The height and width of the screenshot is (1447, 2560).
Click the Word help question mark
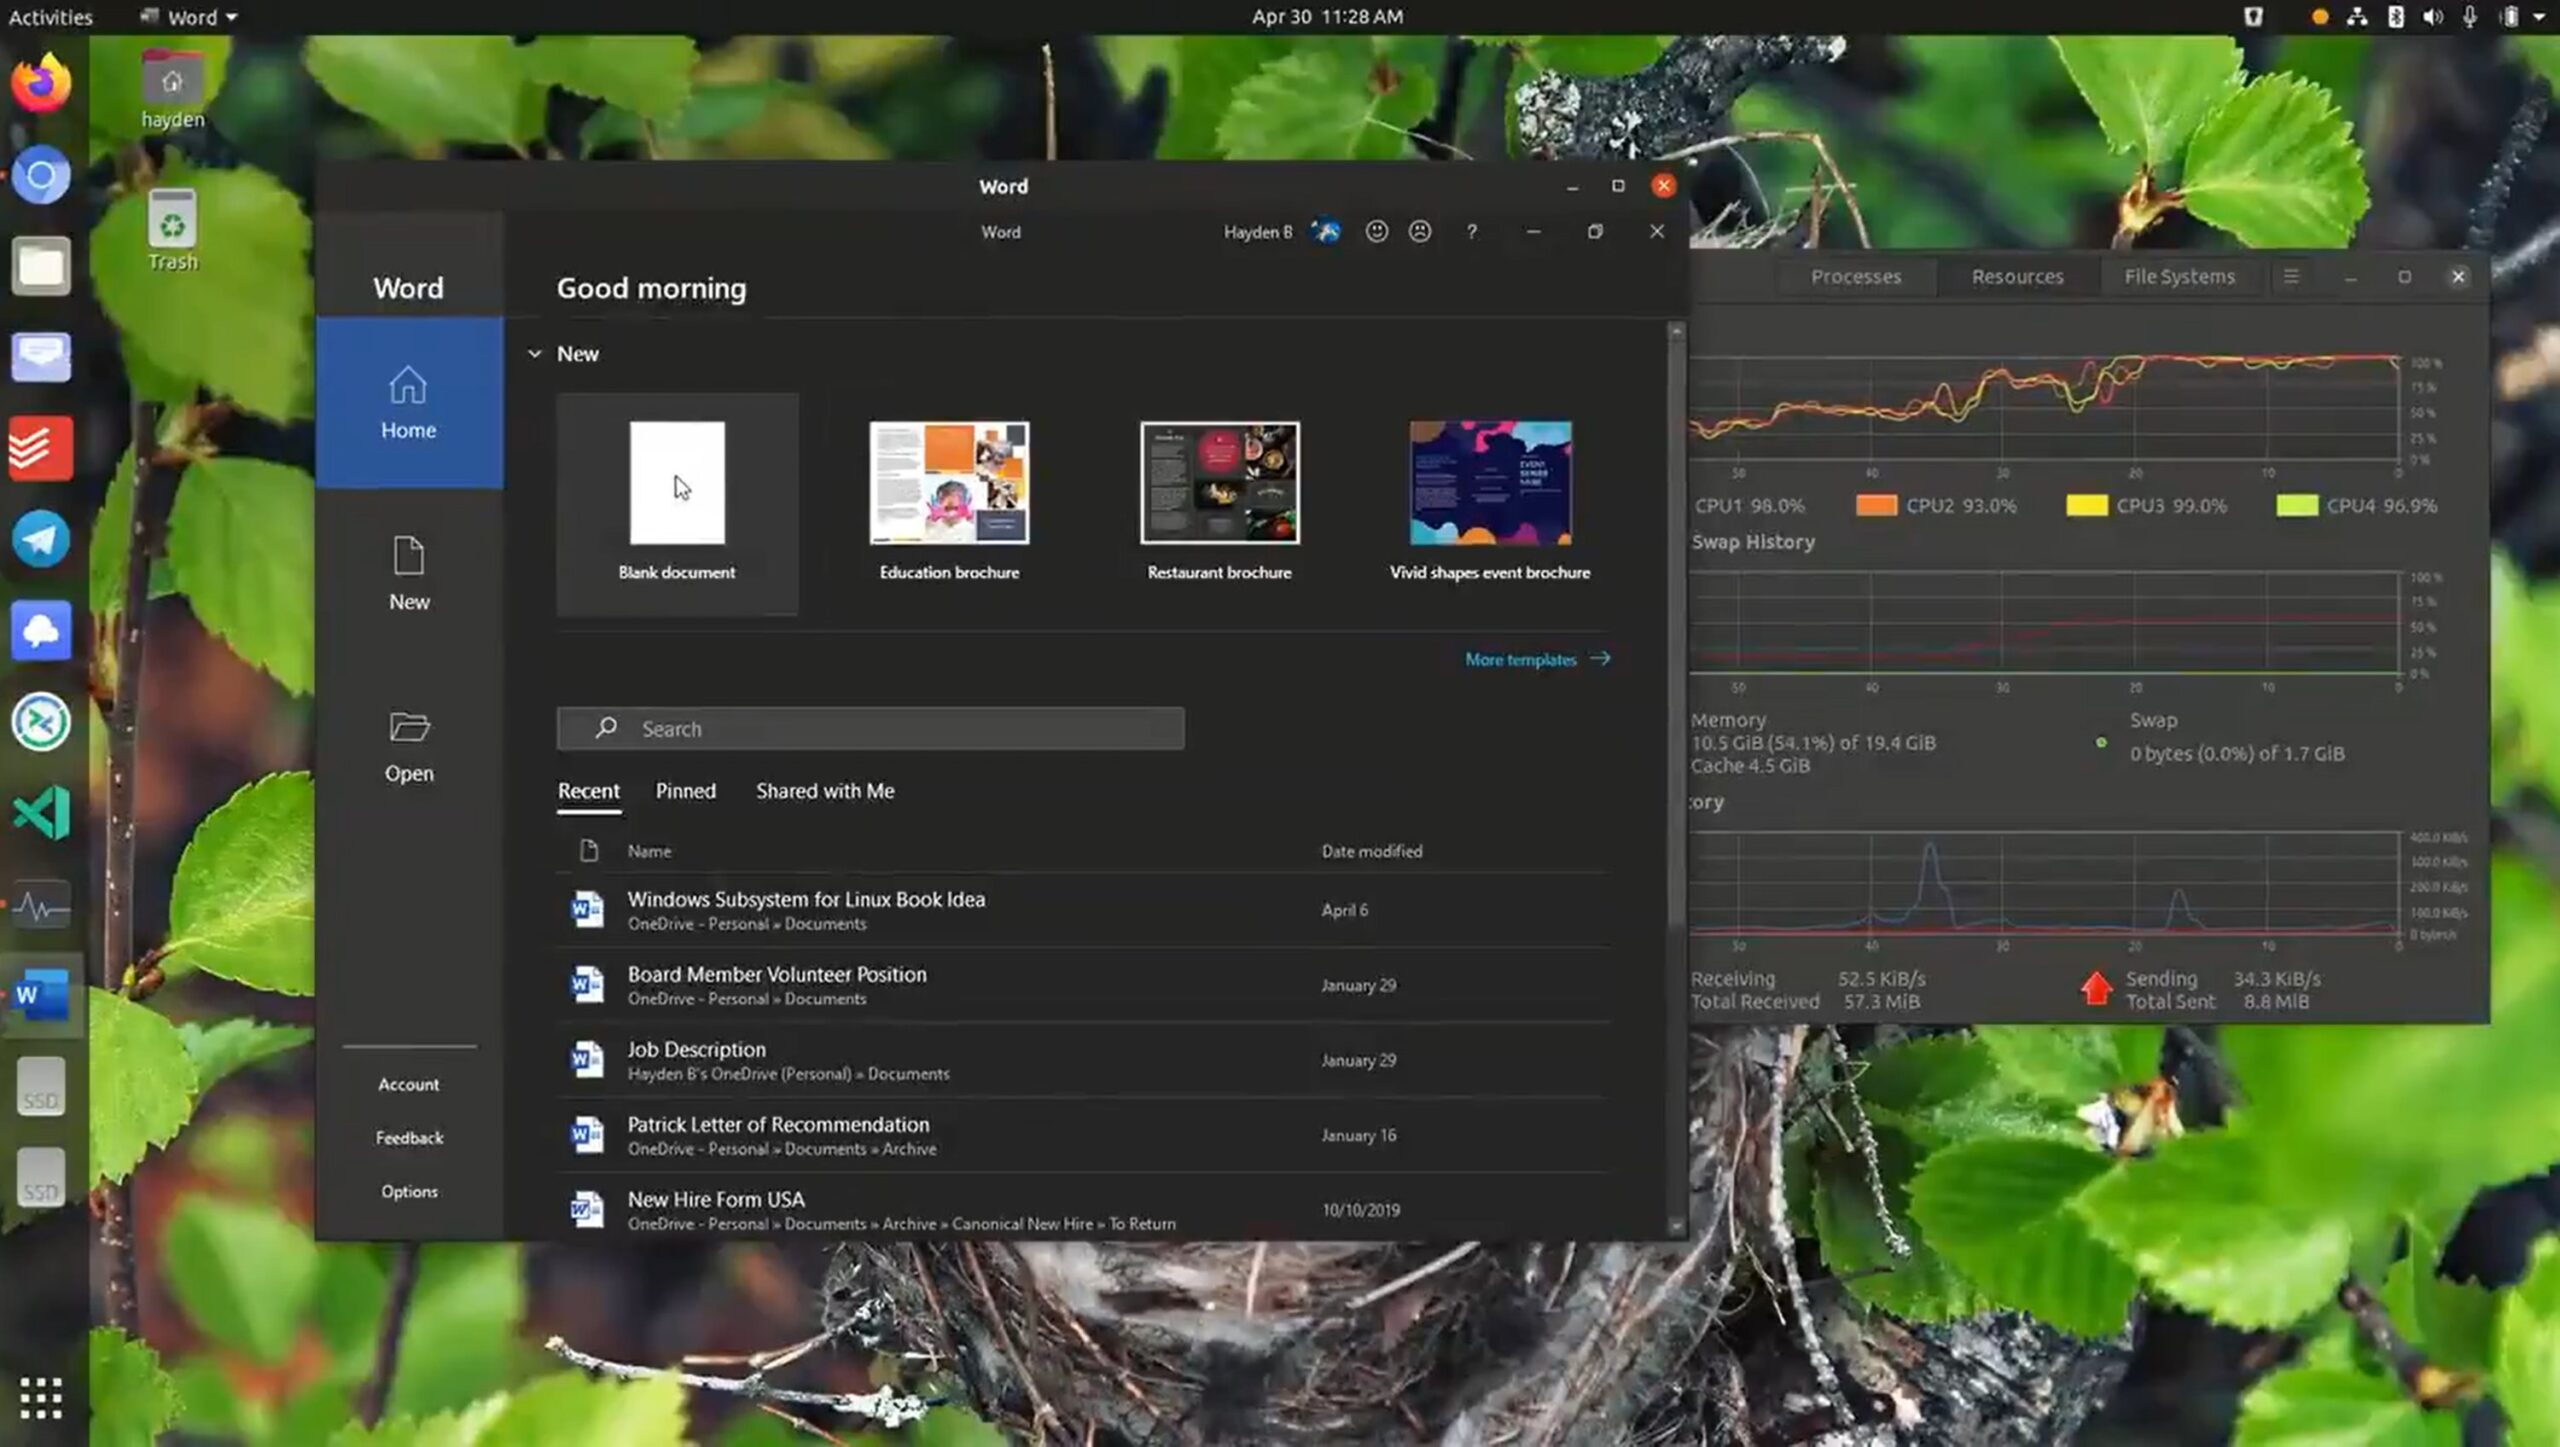[x=1471, y=231]
